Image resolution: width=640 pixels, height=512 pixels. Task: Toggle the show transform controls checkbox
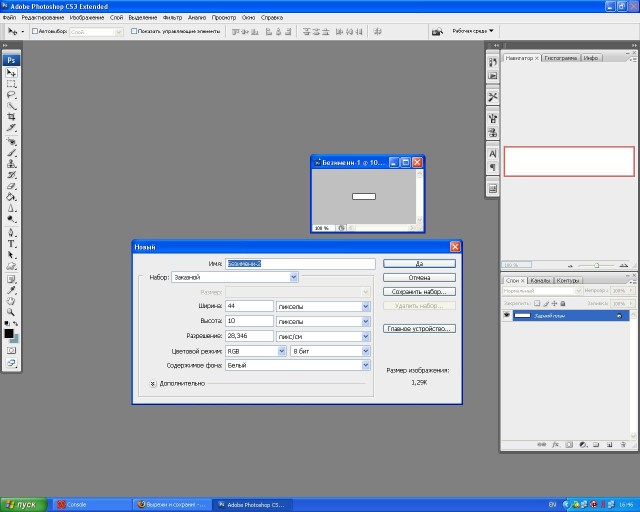[x=133, y=31]
